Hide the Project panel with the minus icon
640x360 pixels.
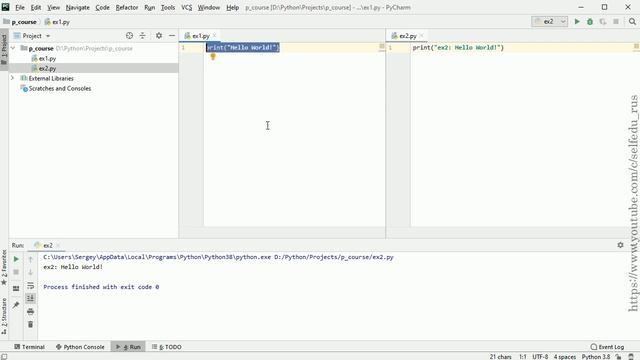pos(172,36)
